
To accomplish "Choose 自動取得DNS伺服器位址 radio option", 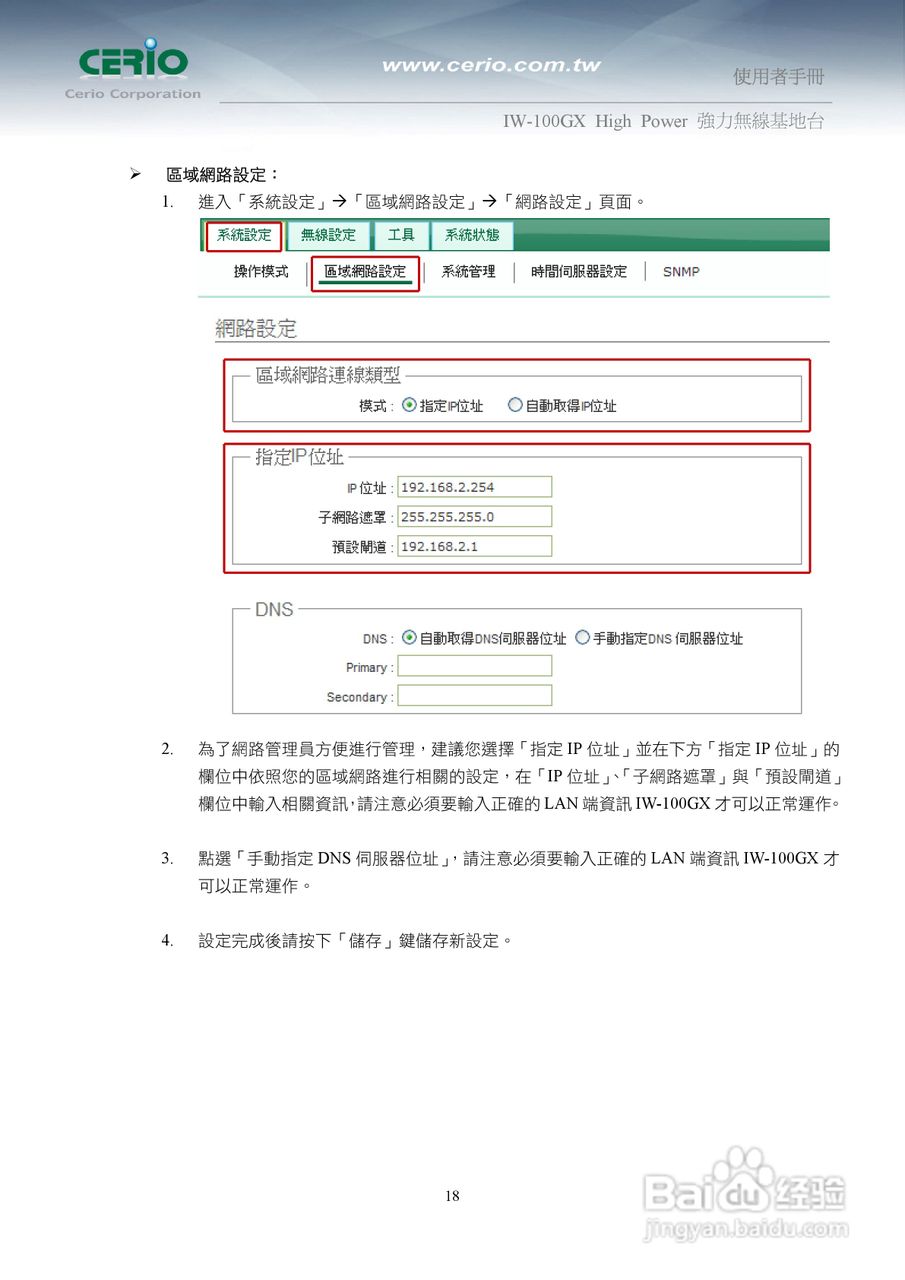I will (x=409, y=638).
